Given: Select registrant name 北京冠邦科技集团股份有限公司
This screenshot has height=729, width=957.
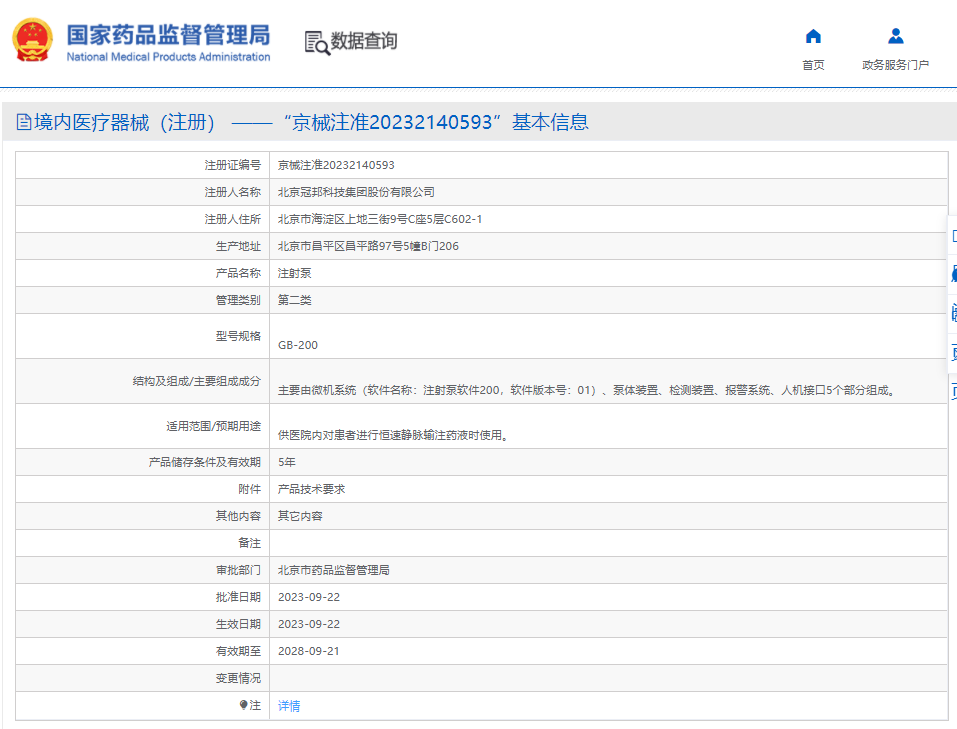Looking at the screenshot, I should [x=356, y=192].
